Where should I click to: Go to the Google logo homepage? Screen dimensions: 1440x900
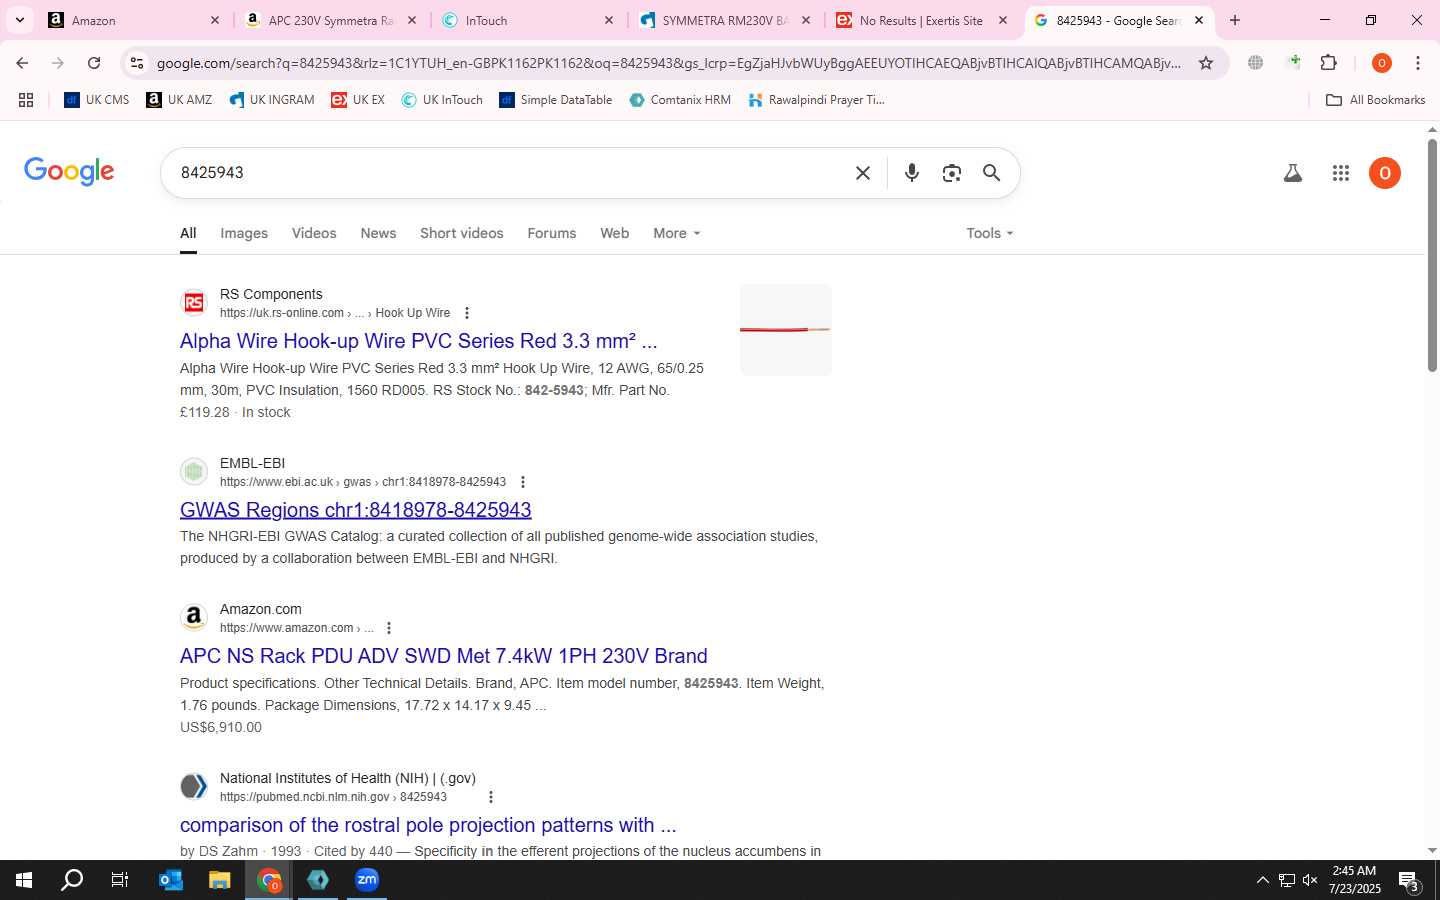[69, 171]
